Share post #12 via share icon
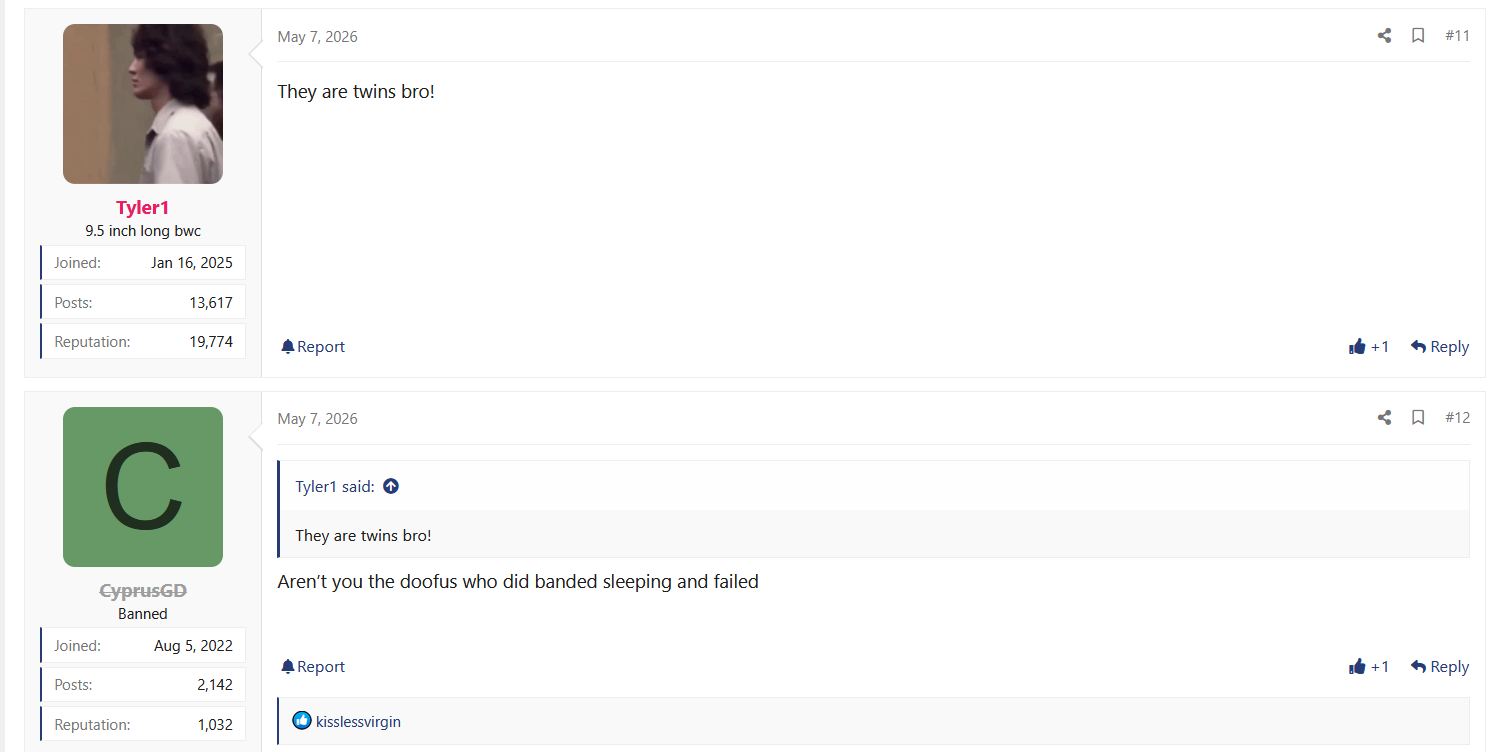The height and width of the screenshot is (752, 1492). coord(1384,418)
